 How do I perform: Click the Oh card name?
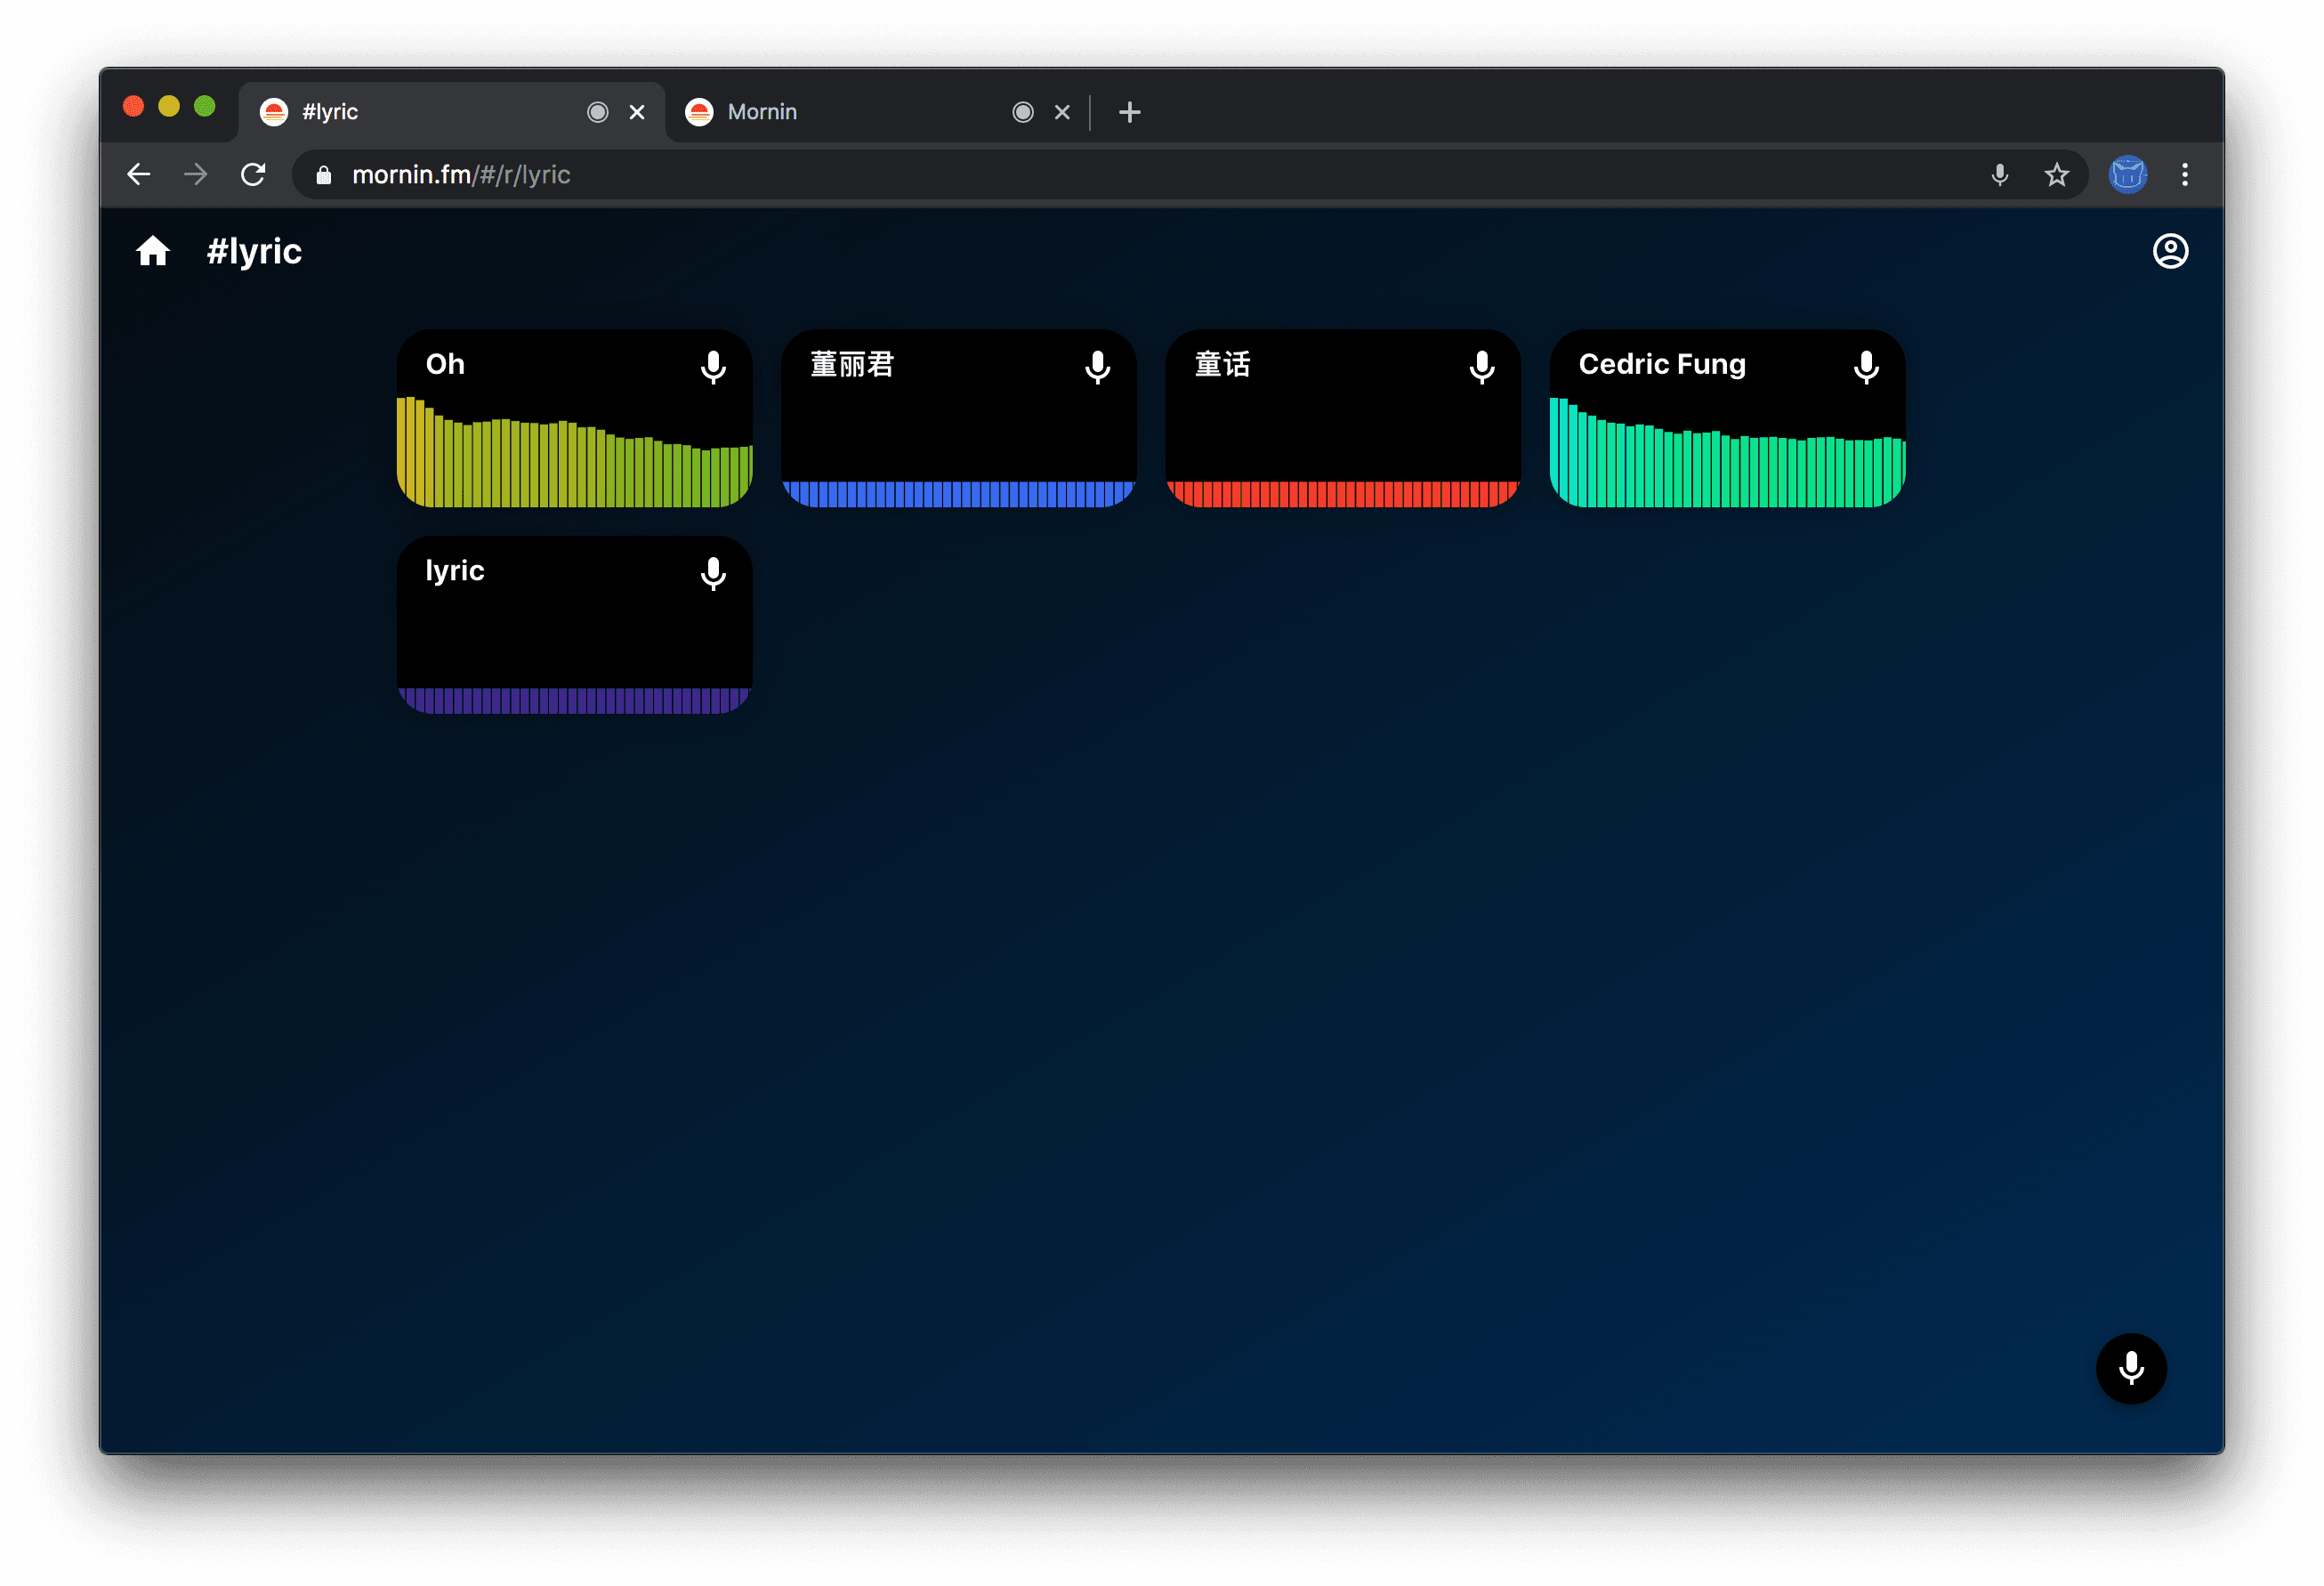click(445, 364)
